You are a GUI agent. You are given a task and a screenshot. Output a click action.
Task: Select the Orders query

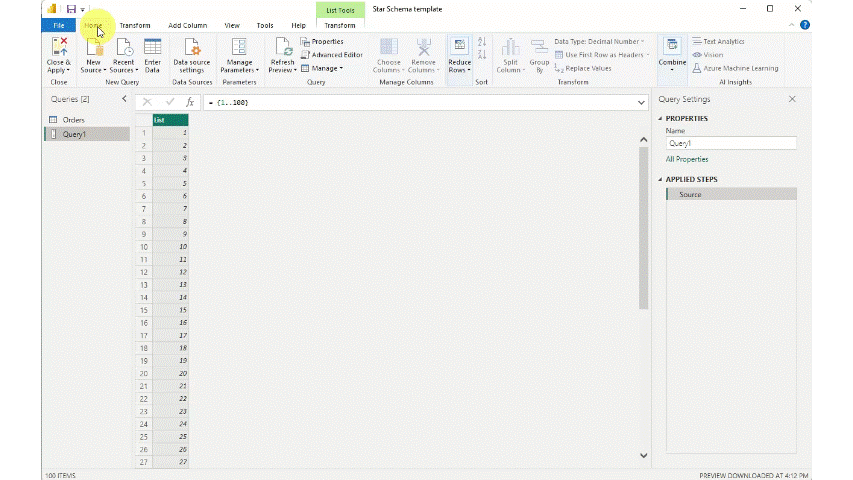[x=73, y=120]
